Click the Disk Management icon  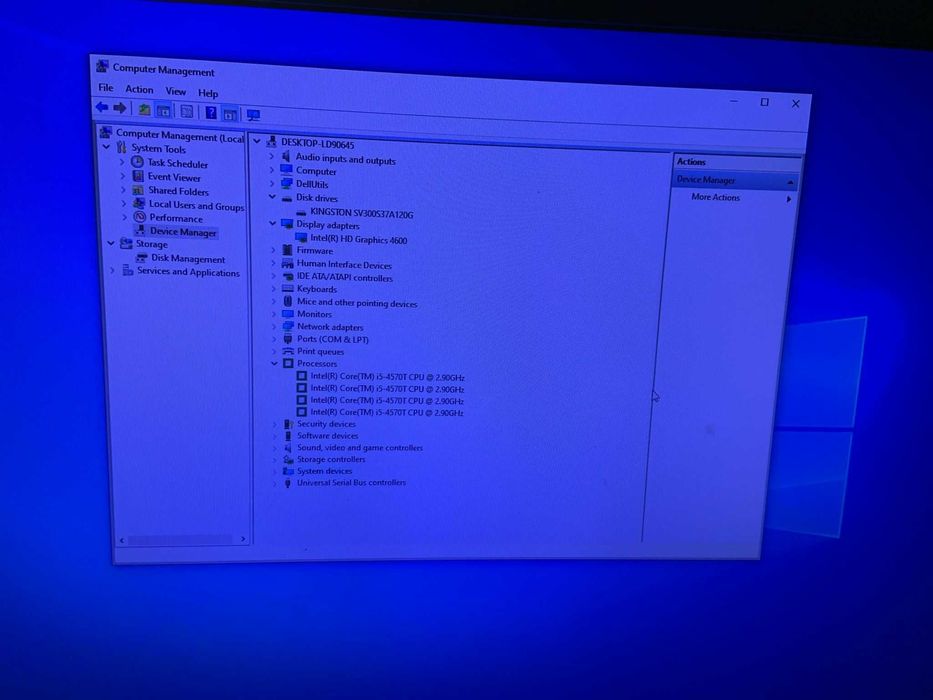142,258
